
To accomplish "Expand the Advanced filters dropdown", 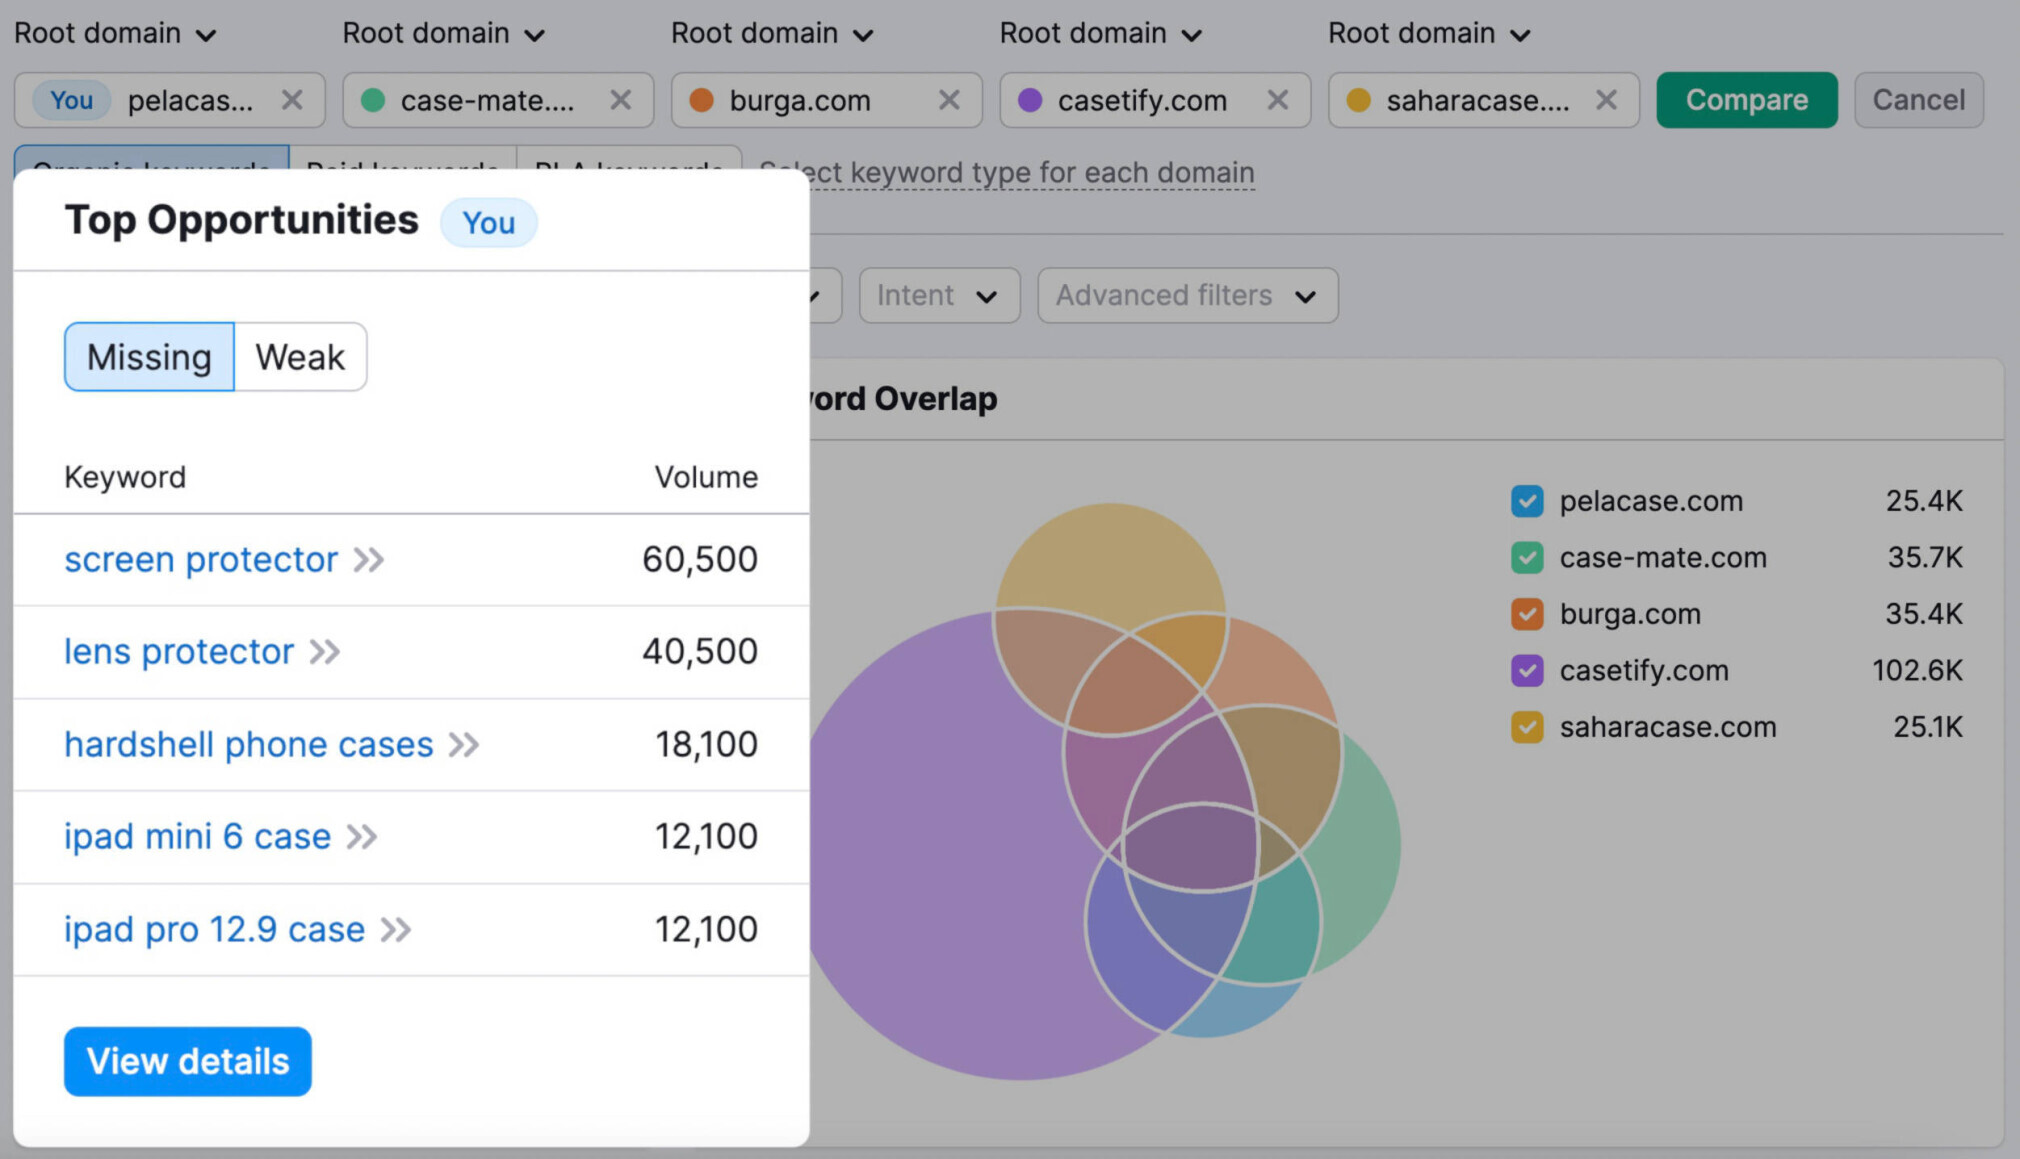I will click(x=1187, y=296).
